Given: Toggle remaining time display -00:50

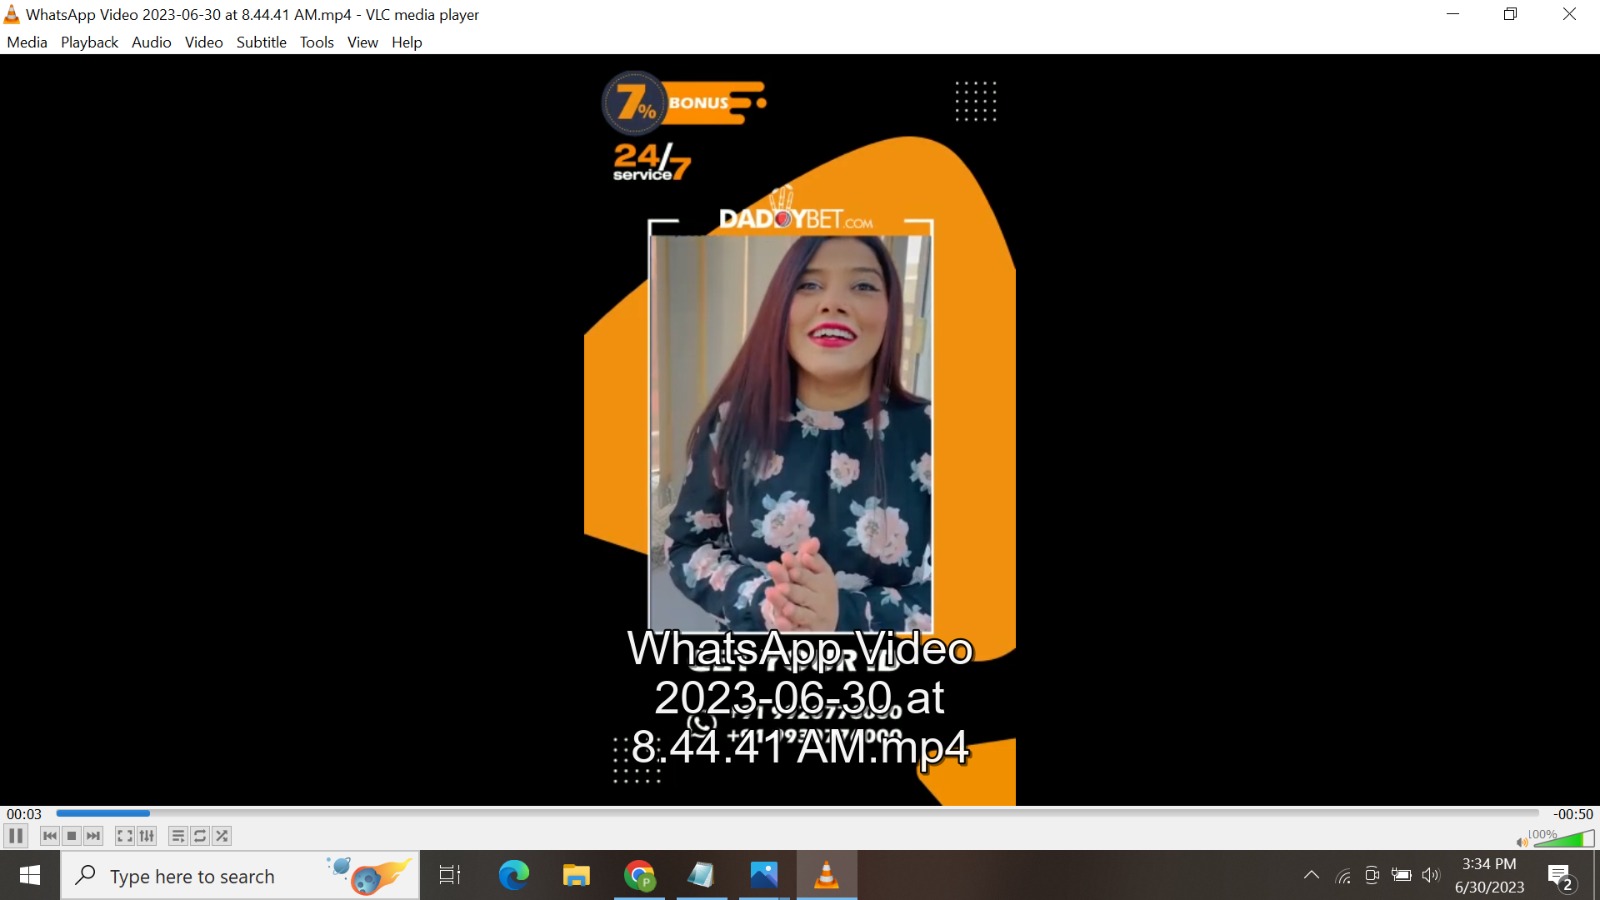Looking at the screenshot, I should tap(1573, 814).
